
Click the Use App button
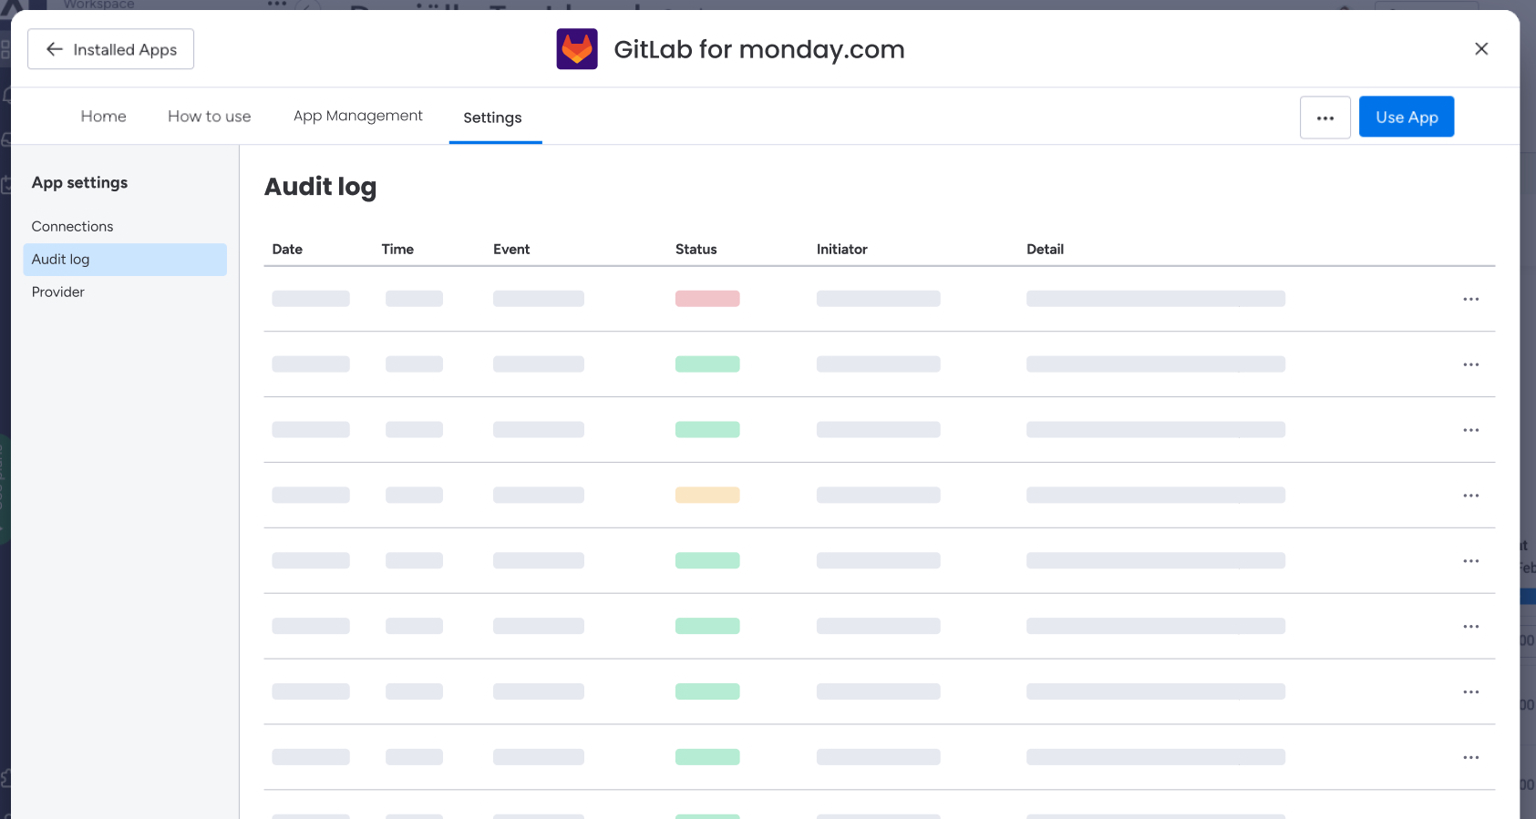(x=1406, y=117)
